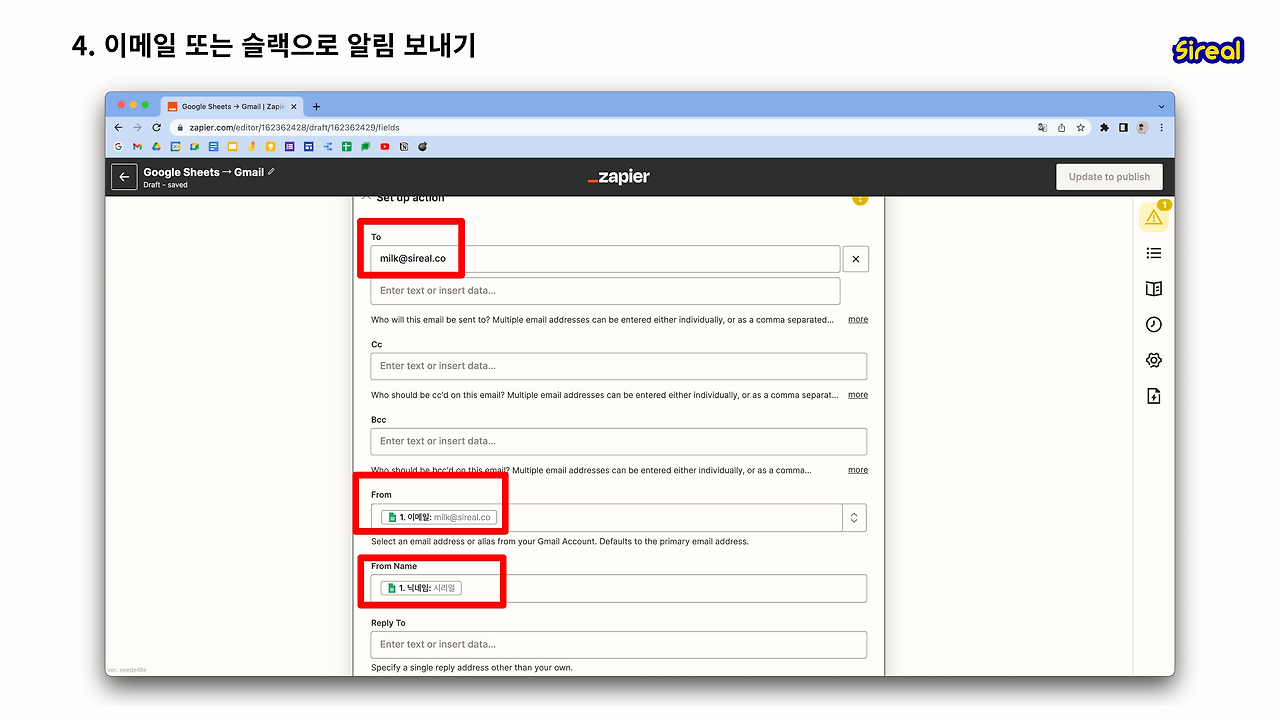Expand the From field dropdown arrows
This screenshot has height=720, width=1280.
click(x=854, y=518)
